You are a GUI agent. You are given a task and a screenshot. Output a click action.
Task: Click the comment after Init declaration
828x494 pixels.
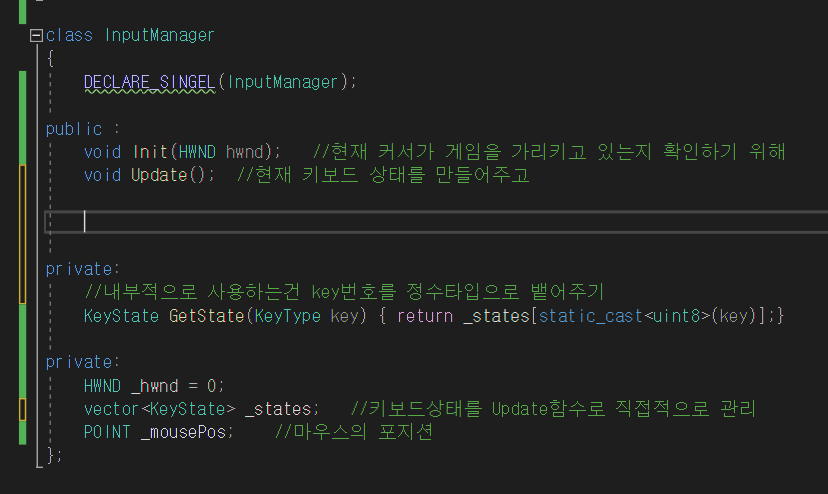[x=549, y=152]
